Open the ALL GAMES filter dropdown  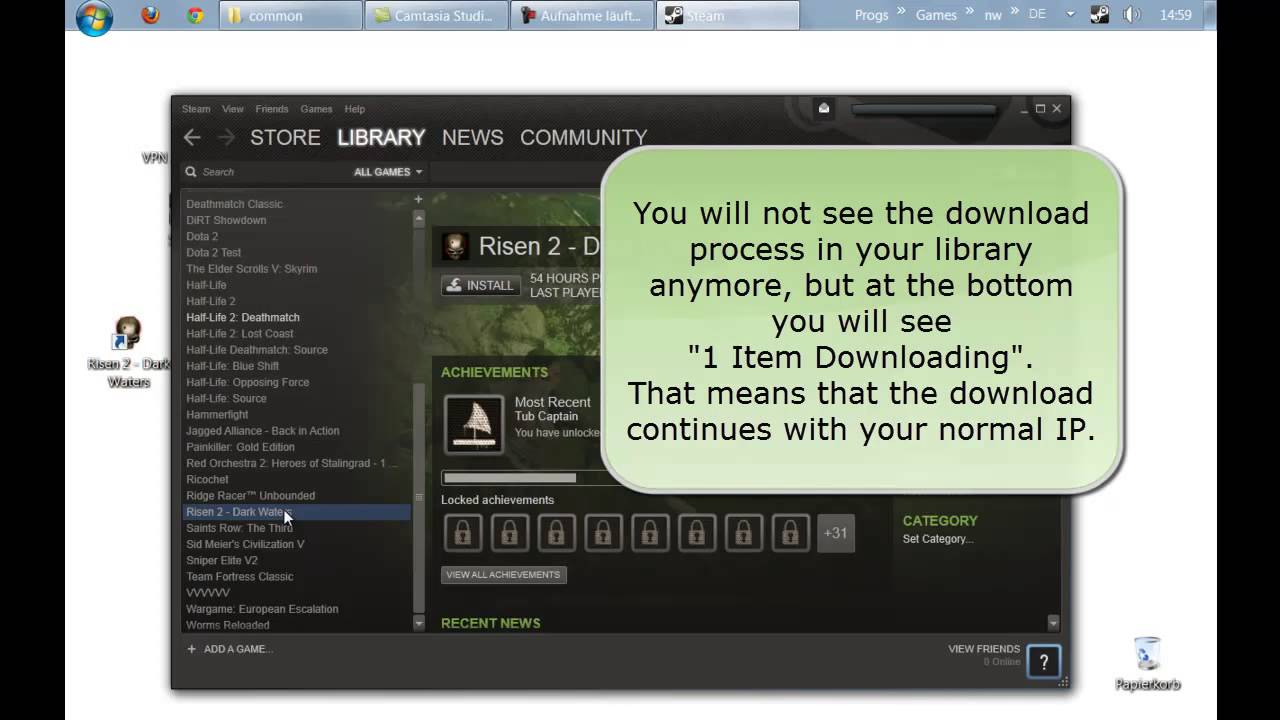pos(388,172)
